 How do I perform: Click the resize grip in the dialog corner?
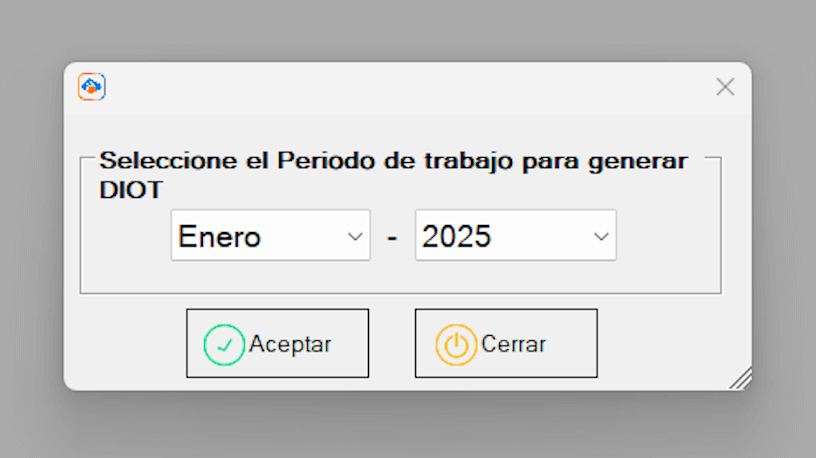click(x=741, y=378)
